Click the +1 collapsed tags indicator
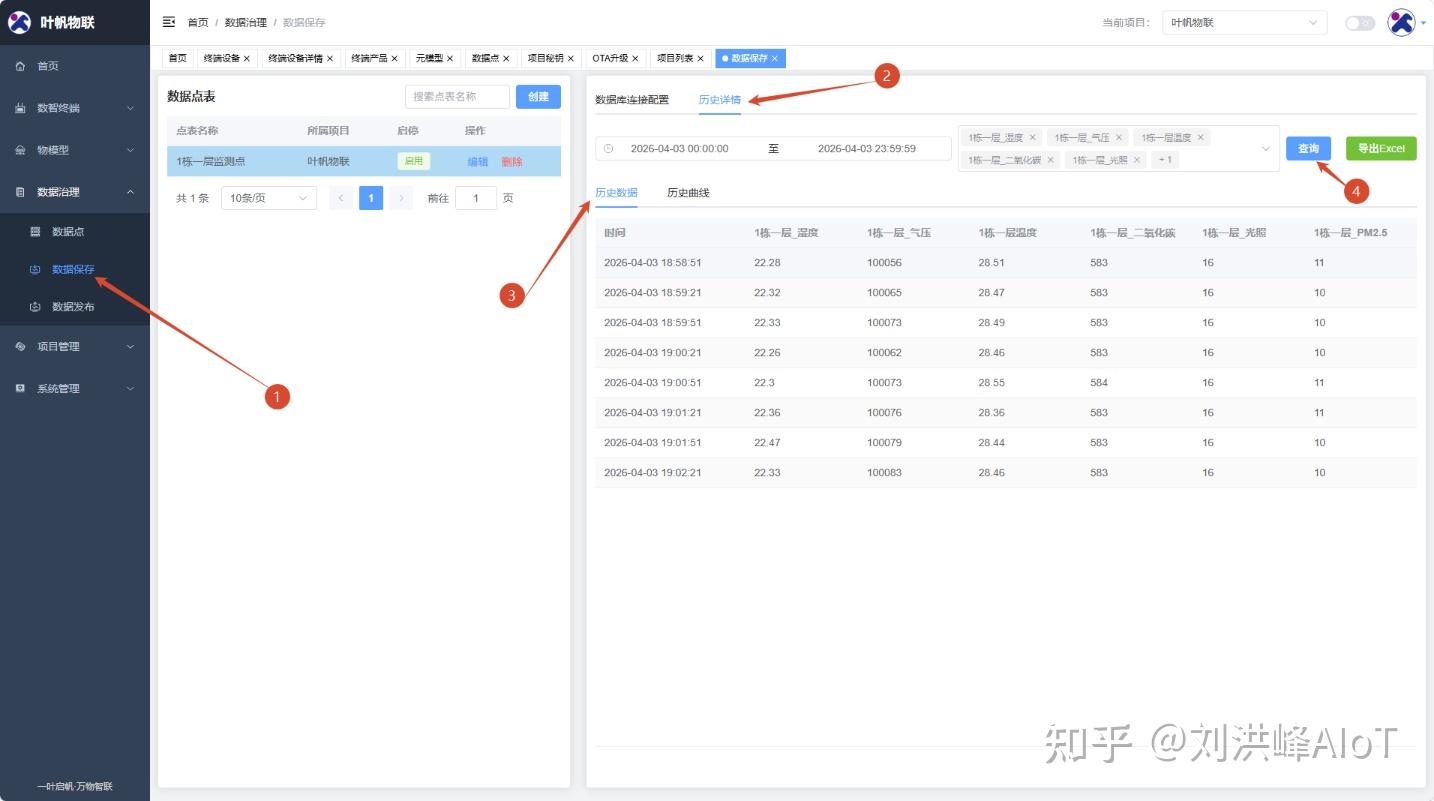This screenshot has width=1434, height=801. pos(1165,160)
